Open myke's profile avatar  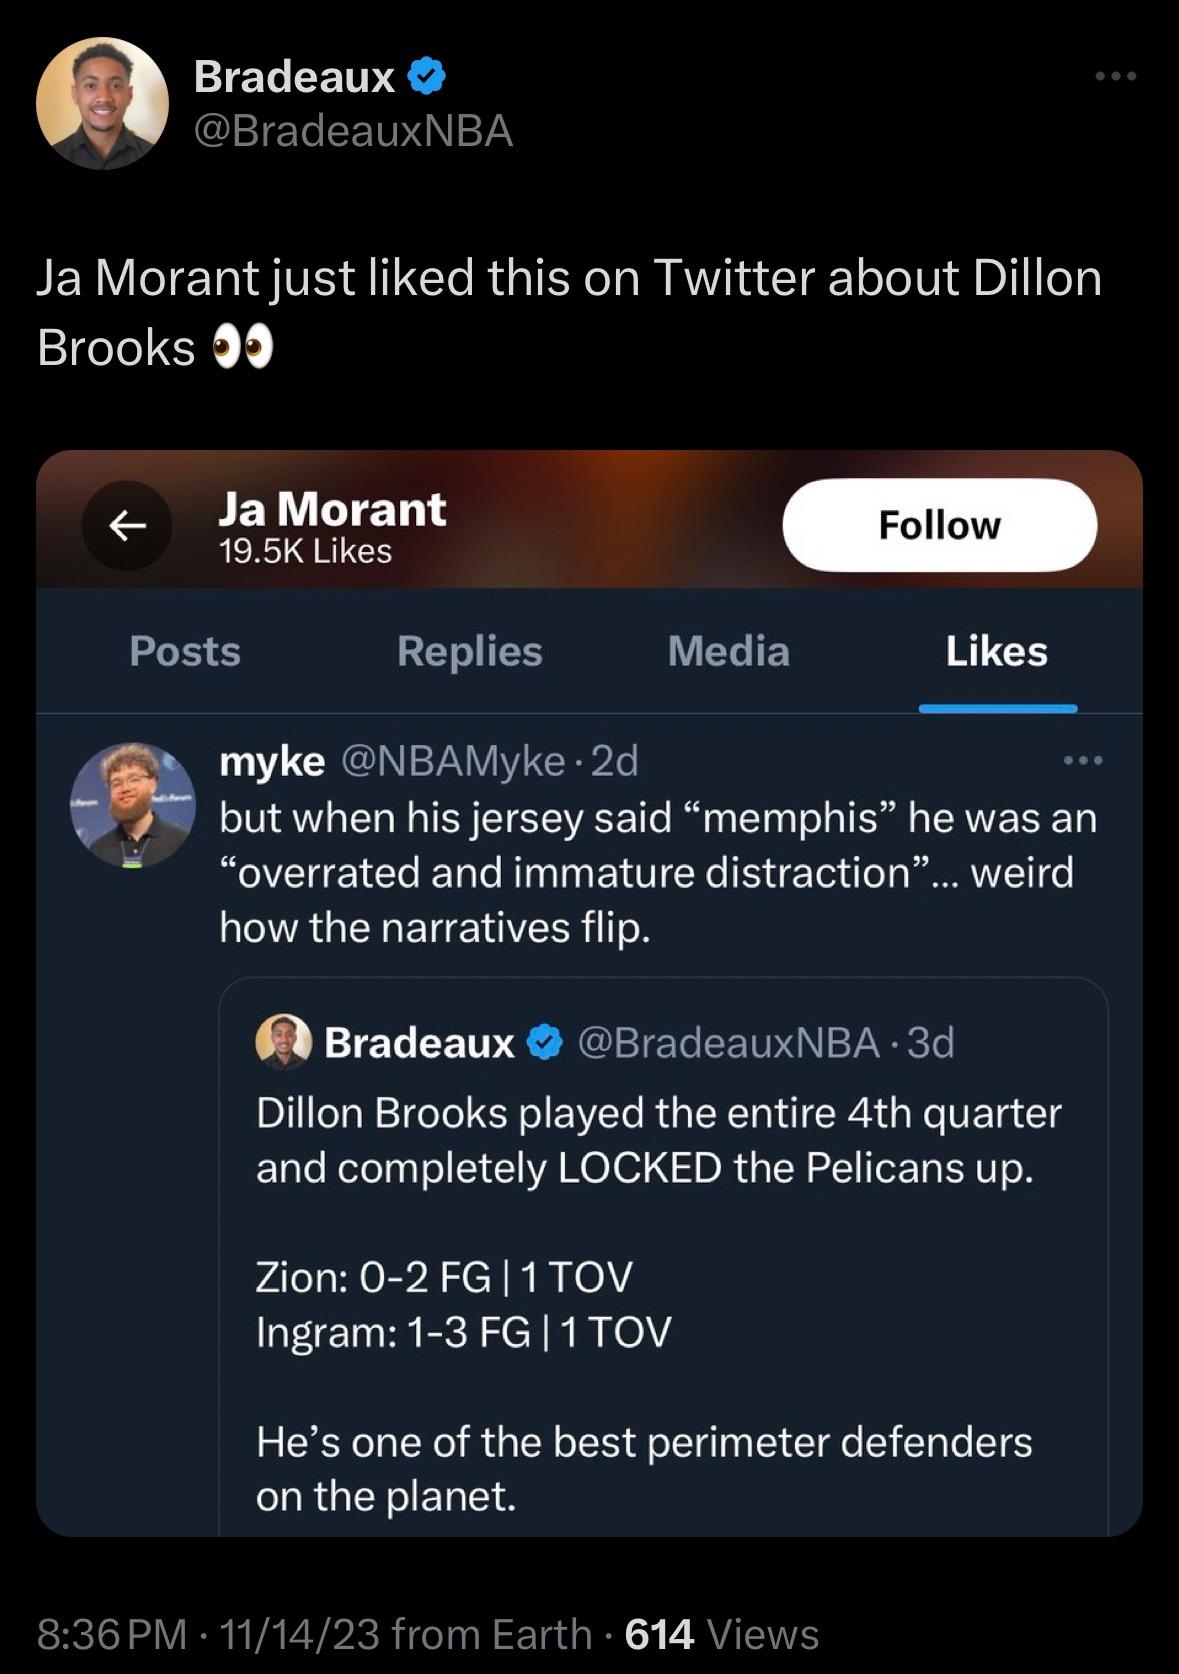[x=133, y=805]
